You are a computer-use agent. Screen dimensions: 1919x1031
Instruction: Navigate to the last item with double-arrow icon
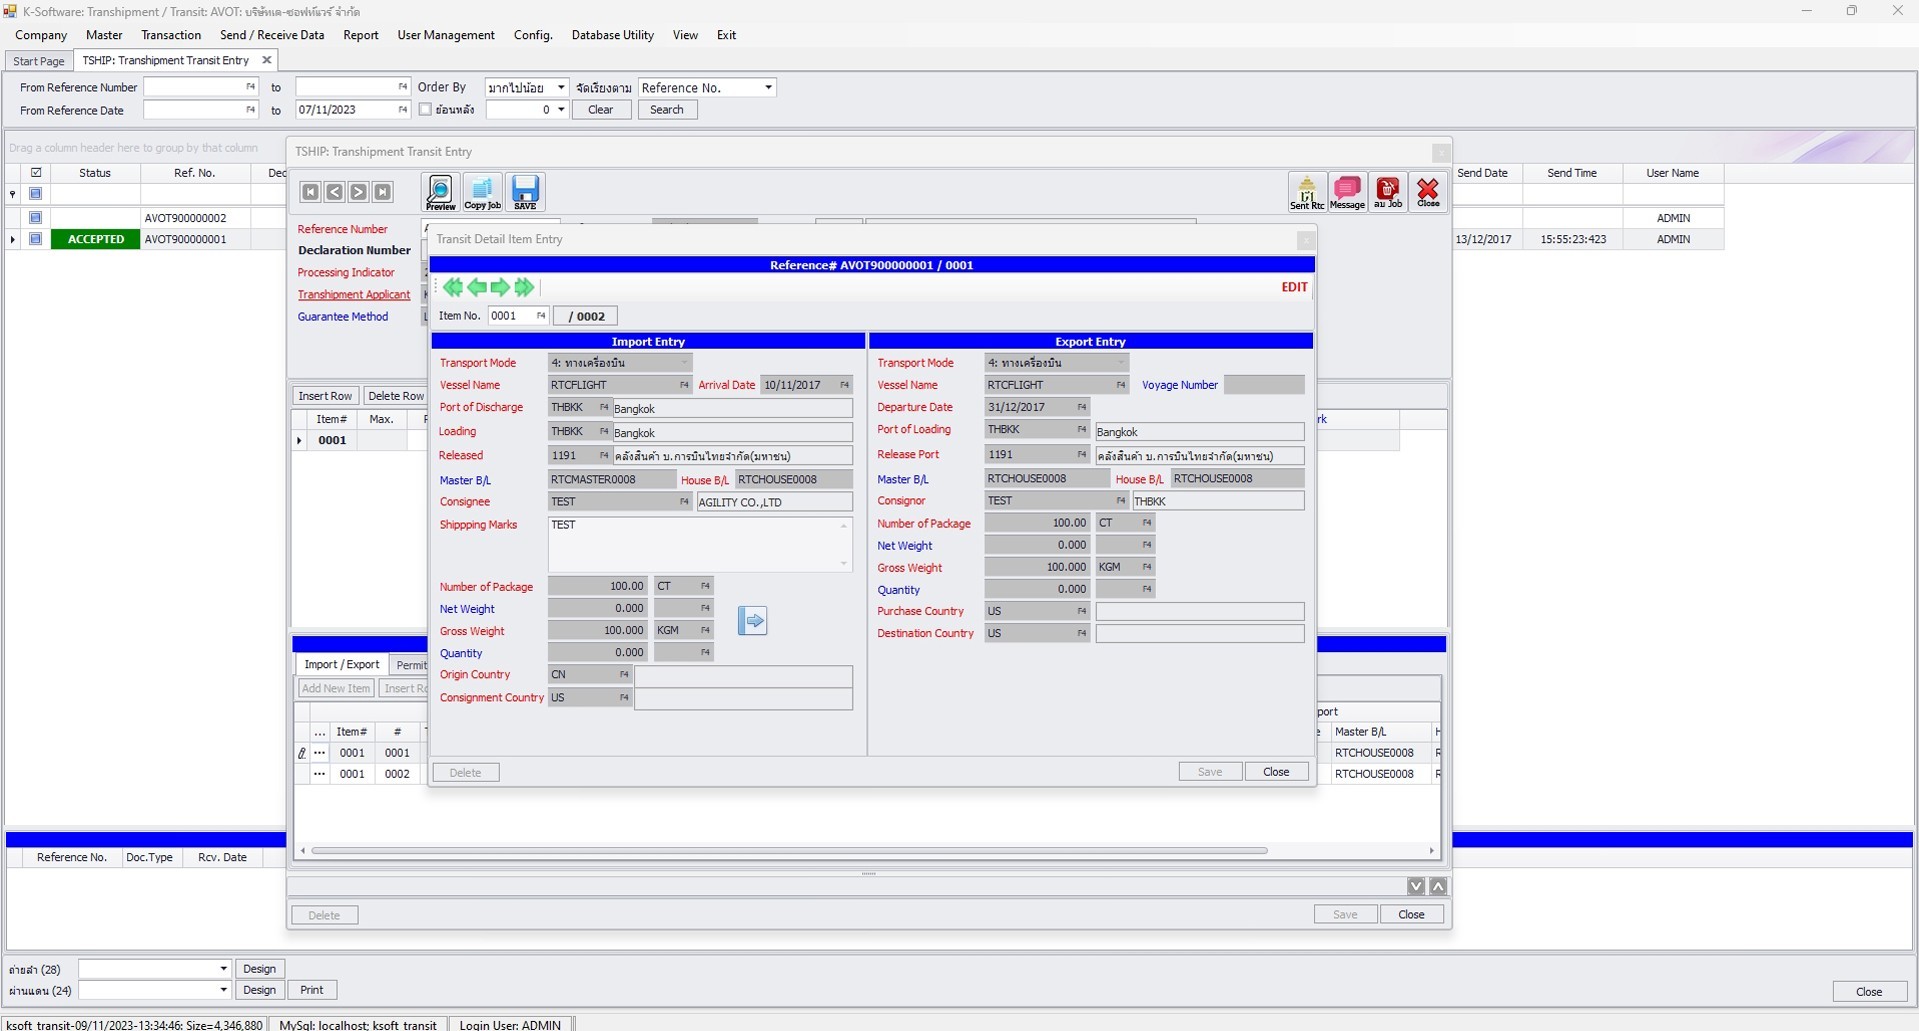click(524, 288)
